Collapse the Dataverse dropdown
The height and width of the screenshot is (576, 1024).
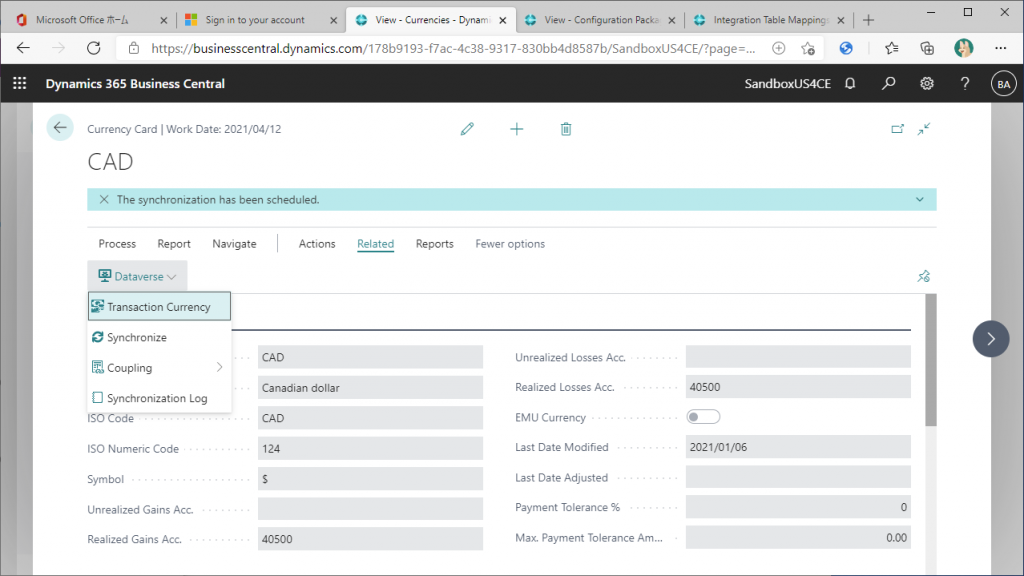[137, 276]
